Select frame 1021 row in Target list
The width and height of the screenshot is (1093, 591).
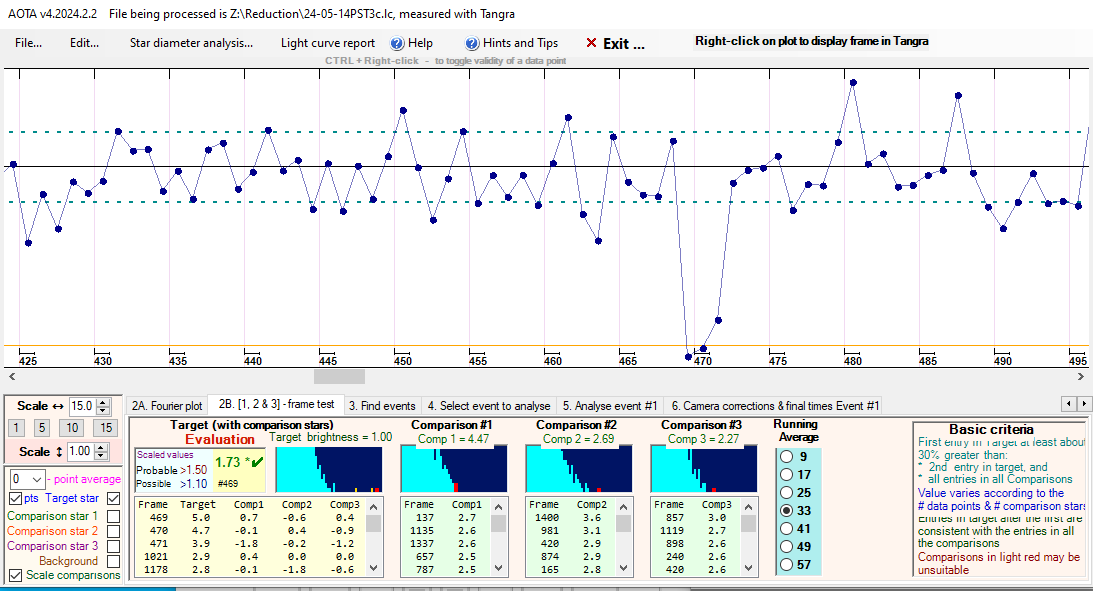pyautogui.click(x=250, y=557)
